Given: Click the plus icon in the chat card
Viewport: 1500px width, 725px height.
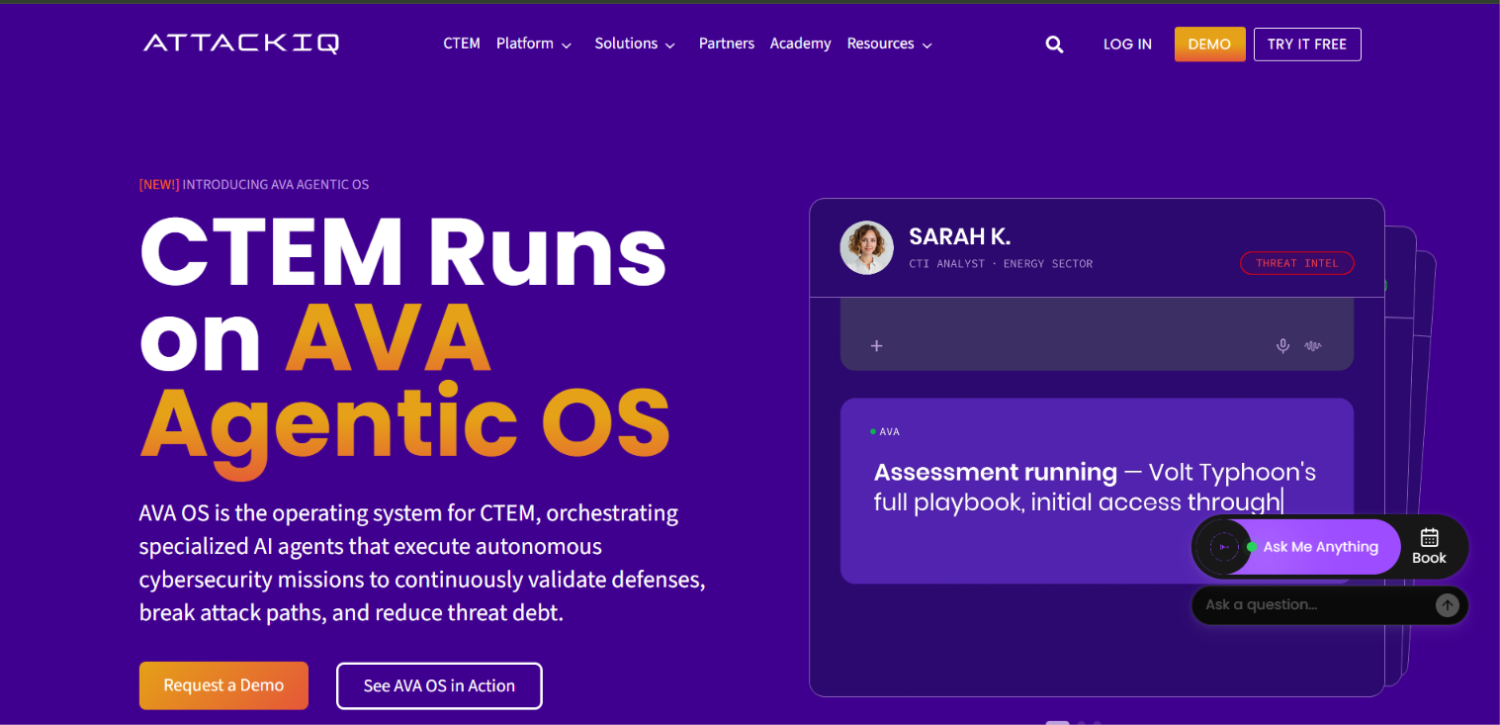Looking at the screenshot, I should [x=876, y=346].
